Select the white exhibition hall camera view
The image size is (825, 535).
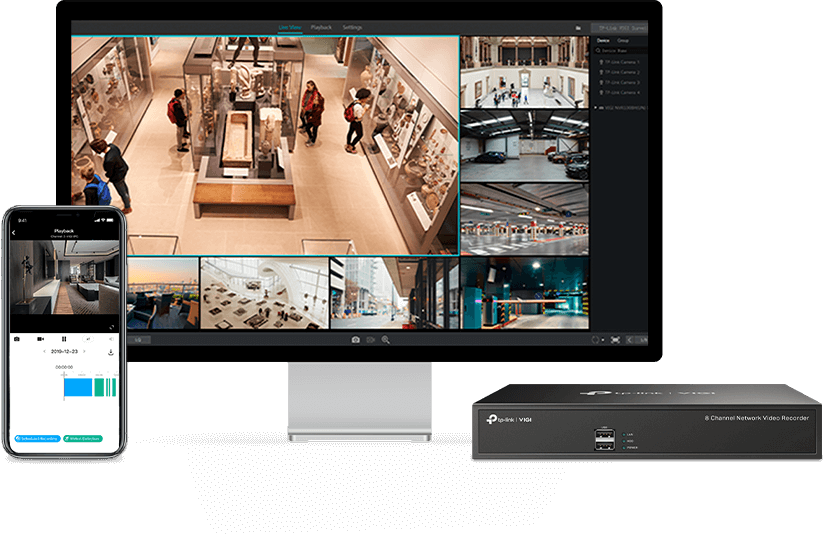(x=265, y=293)
